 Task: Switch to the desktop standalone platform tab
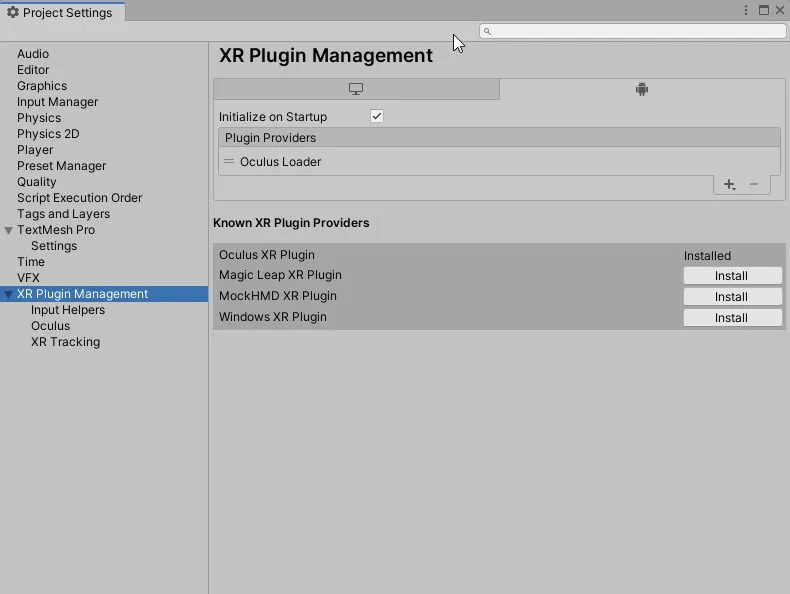pyautogui.click(x=356, y=89)
